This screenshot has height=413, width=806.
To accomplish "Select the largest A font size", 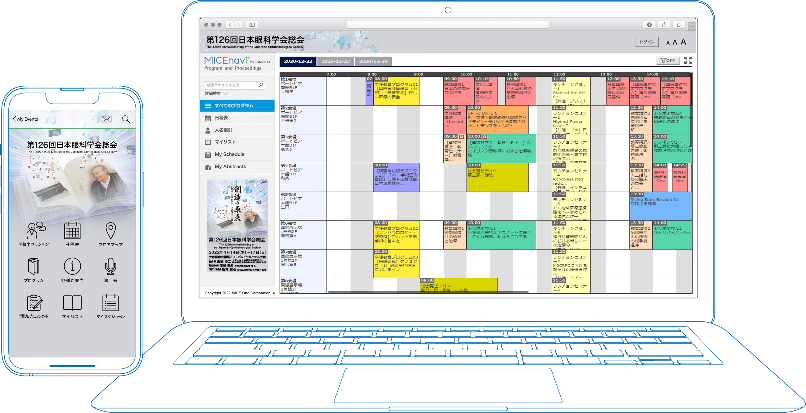I will (684, 42).
